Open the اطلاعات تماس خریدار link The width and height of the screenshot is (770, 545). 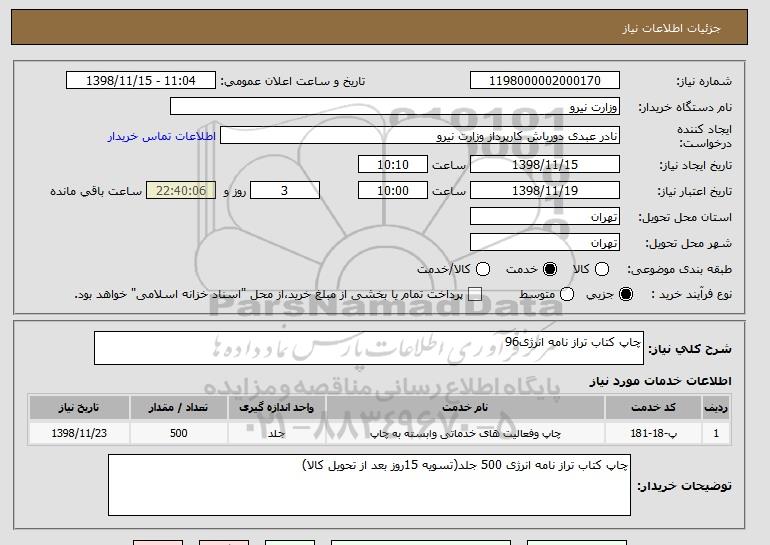(x=162, y=136)
